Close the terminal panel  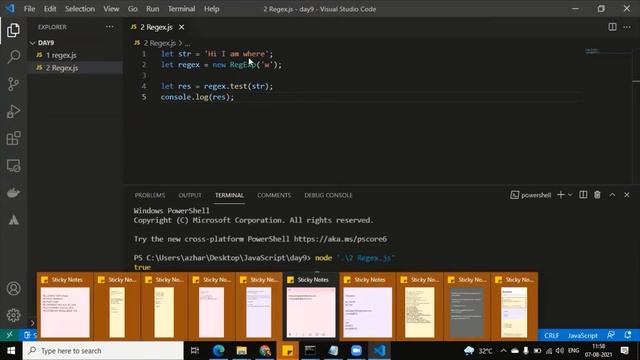(x=627, y=195)
